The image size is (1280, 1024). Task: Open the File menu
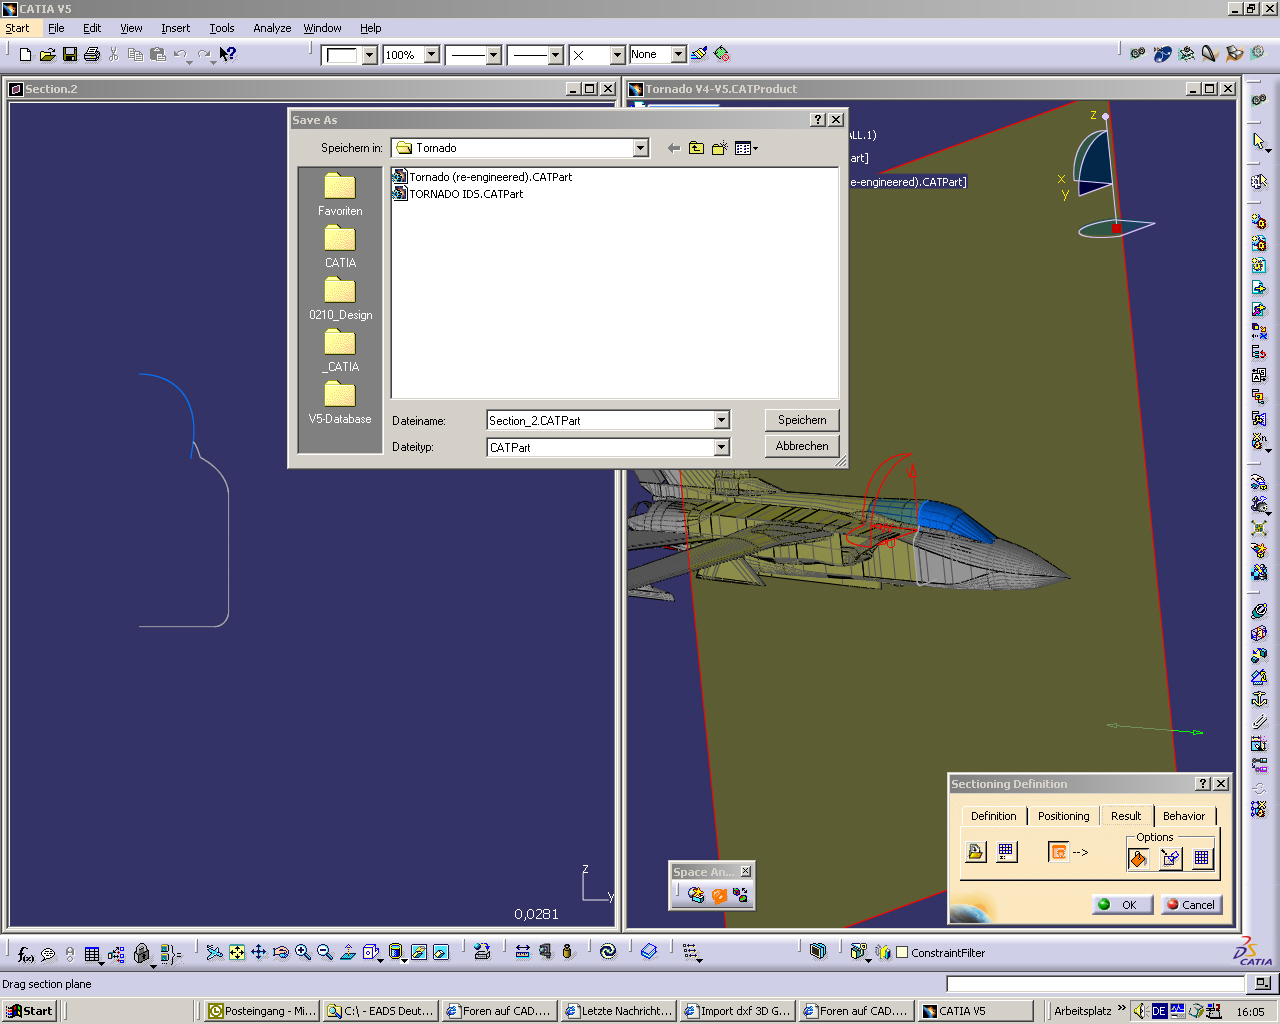(56, 28)
